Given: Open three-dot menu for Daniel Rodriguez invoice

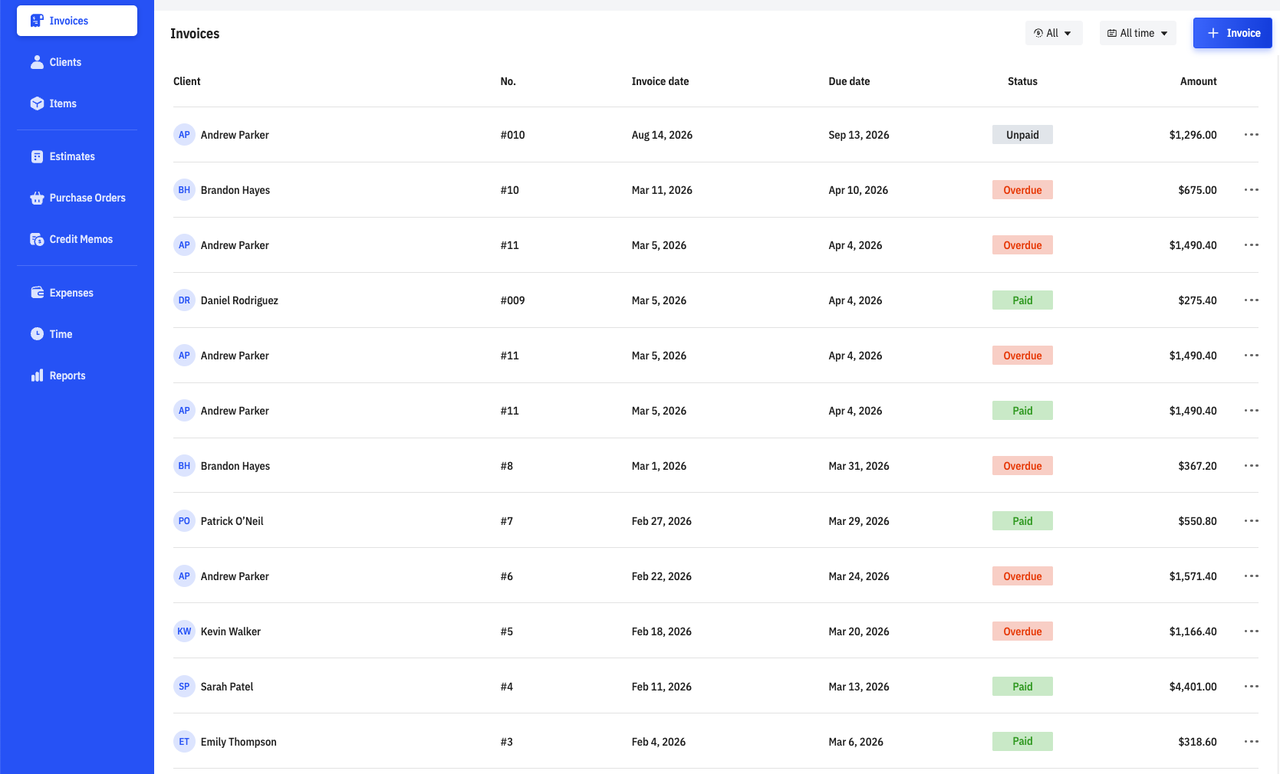Looking at the screenshot, I should pyautogui.click(x=1251, y=300).
